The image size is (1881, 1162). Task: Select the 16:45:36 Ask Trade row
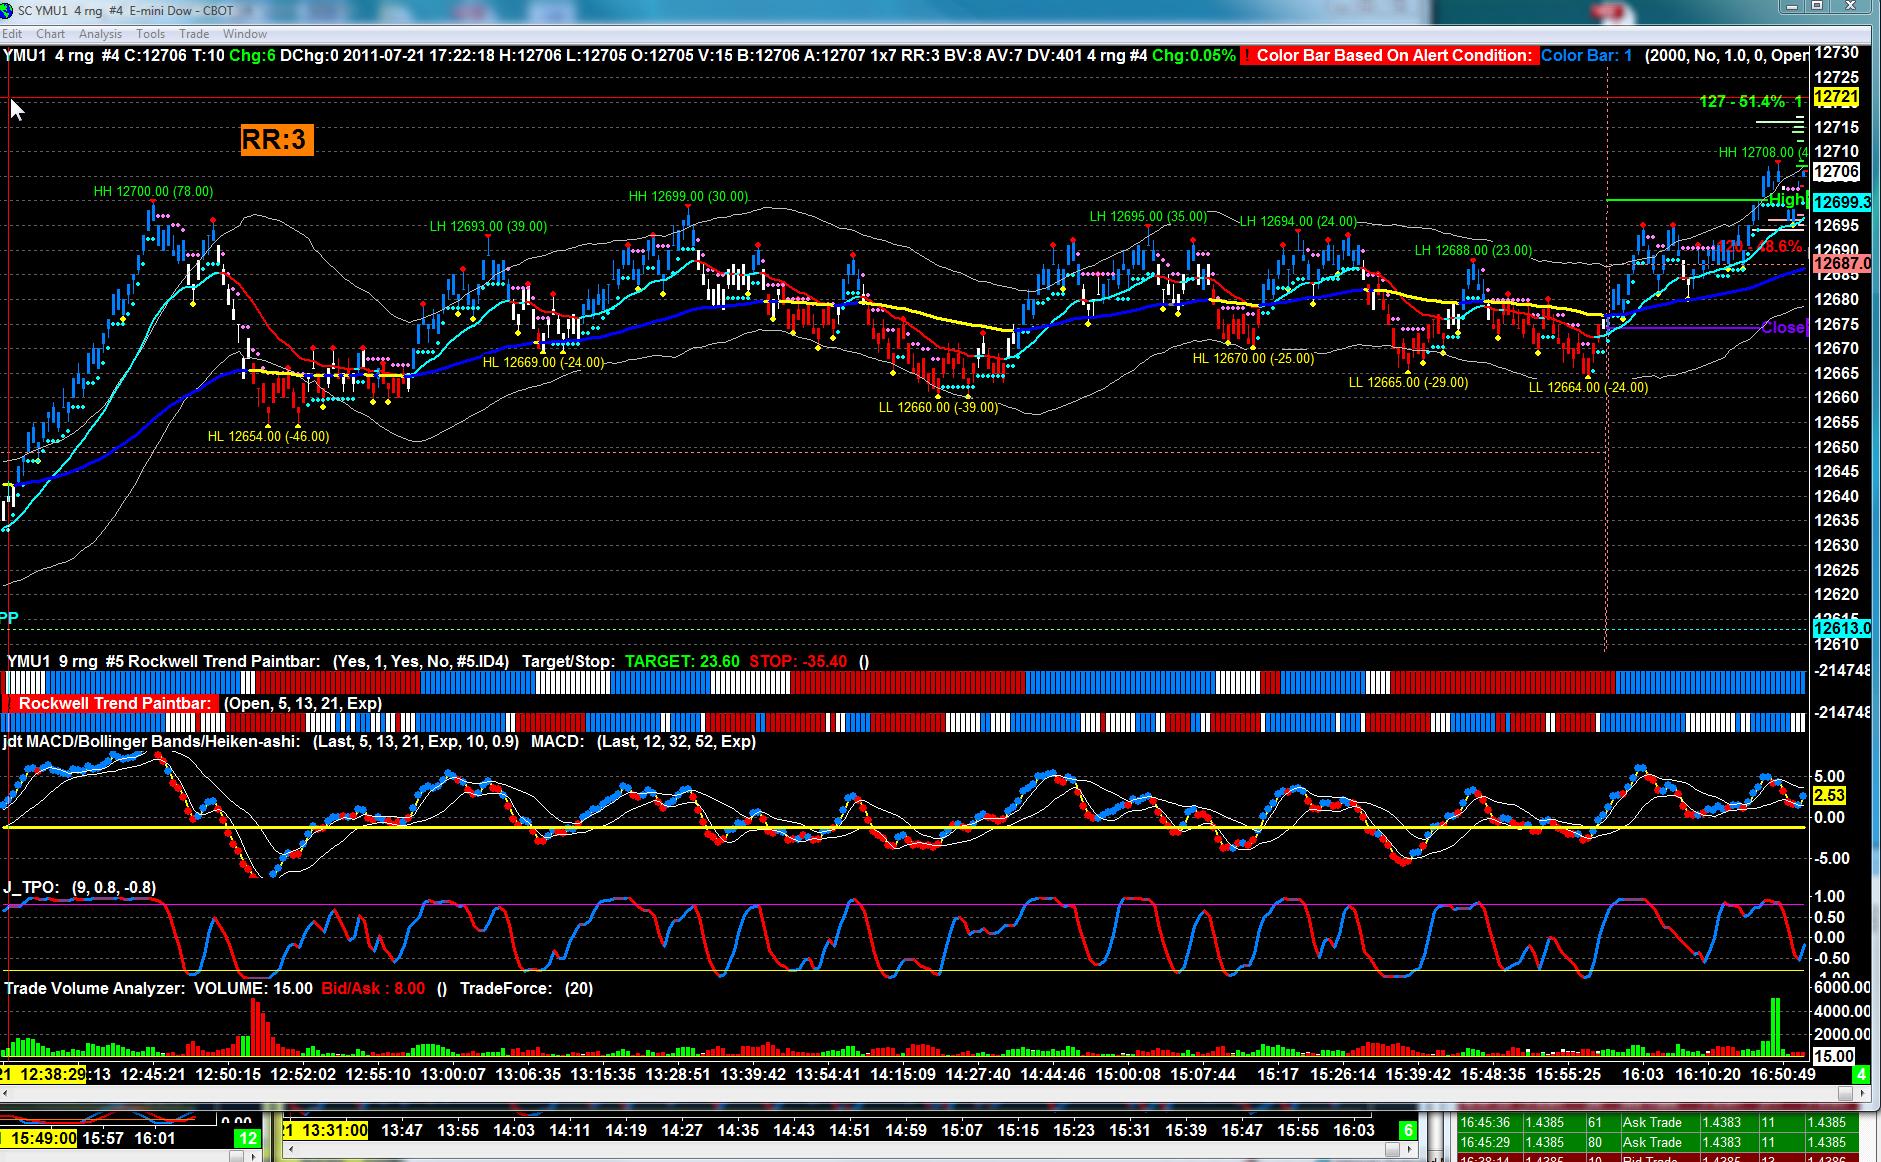tap(1658, 1122)
